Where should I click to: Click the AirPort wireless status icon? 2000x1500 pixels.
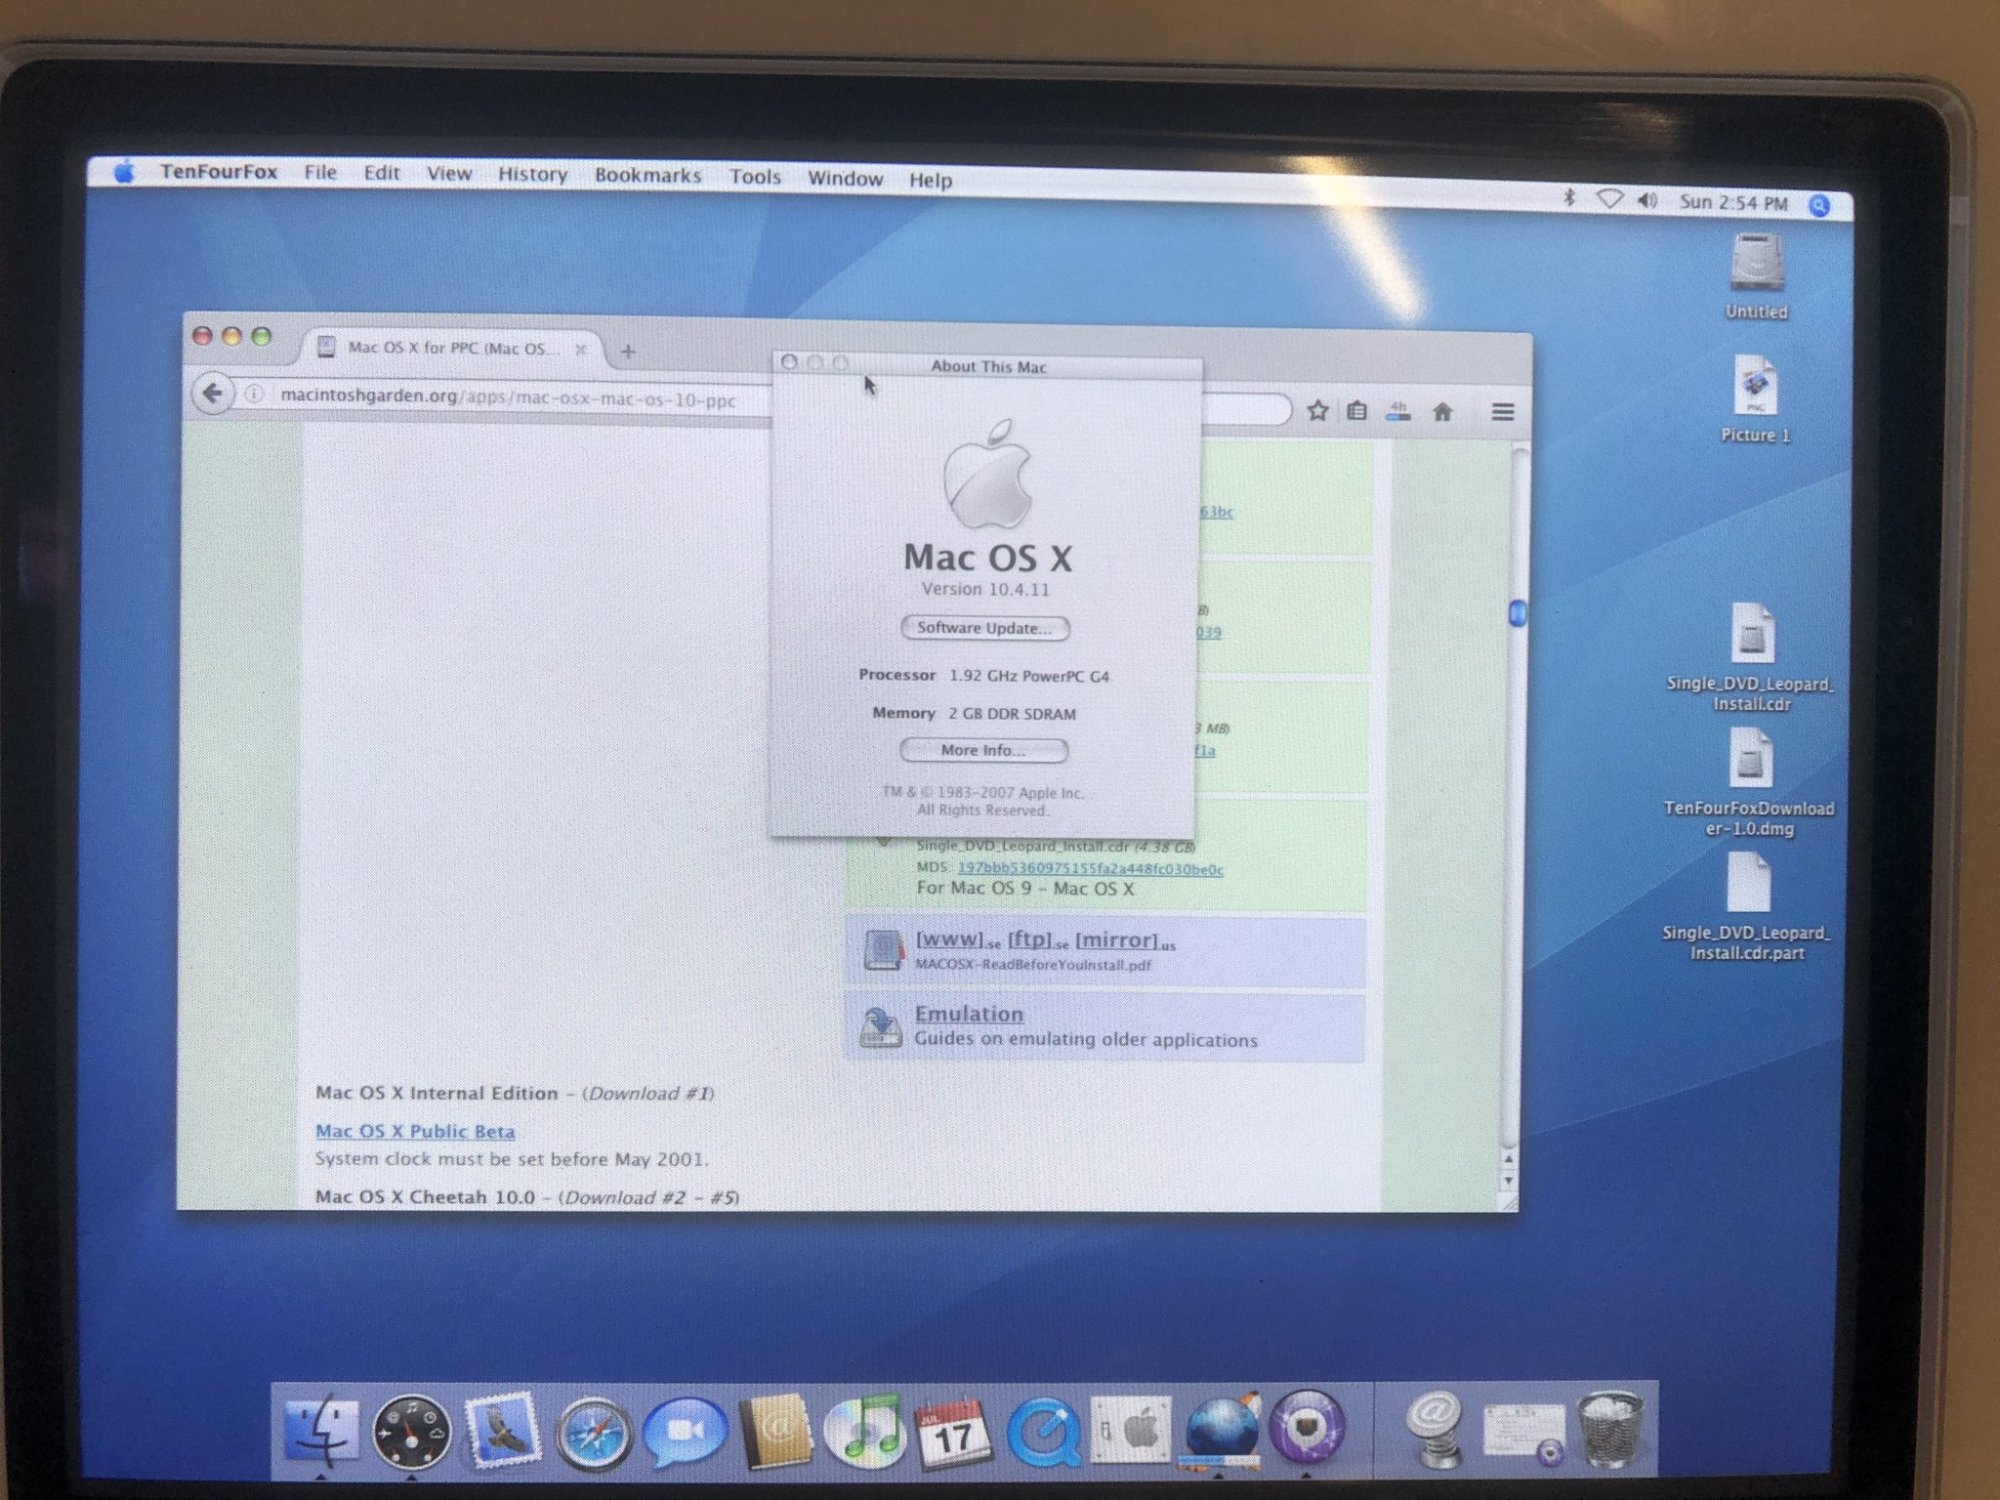point(1609,199)
